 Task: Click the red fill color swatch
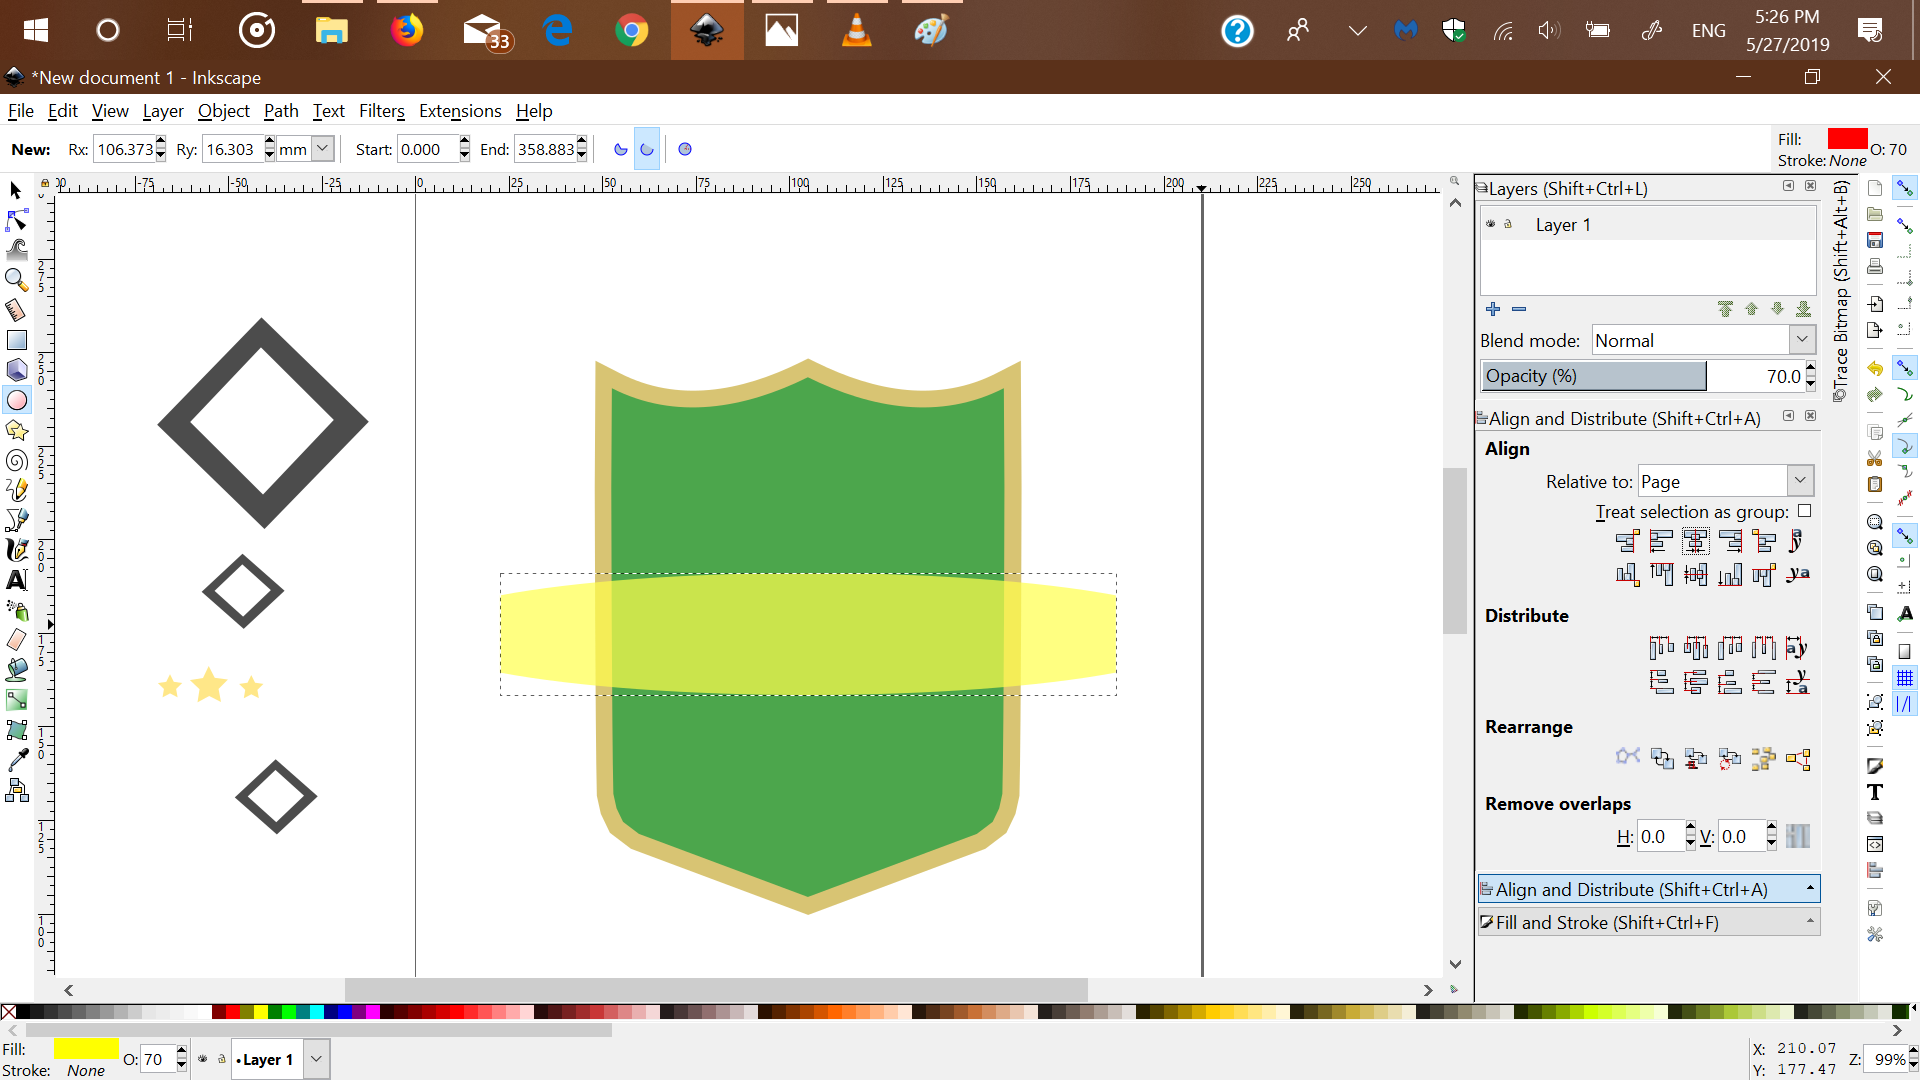1847,139
